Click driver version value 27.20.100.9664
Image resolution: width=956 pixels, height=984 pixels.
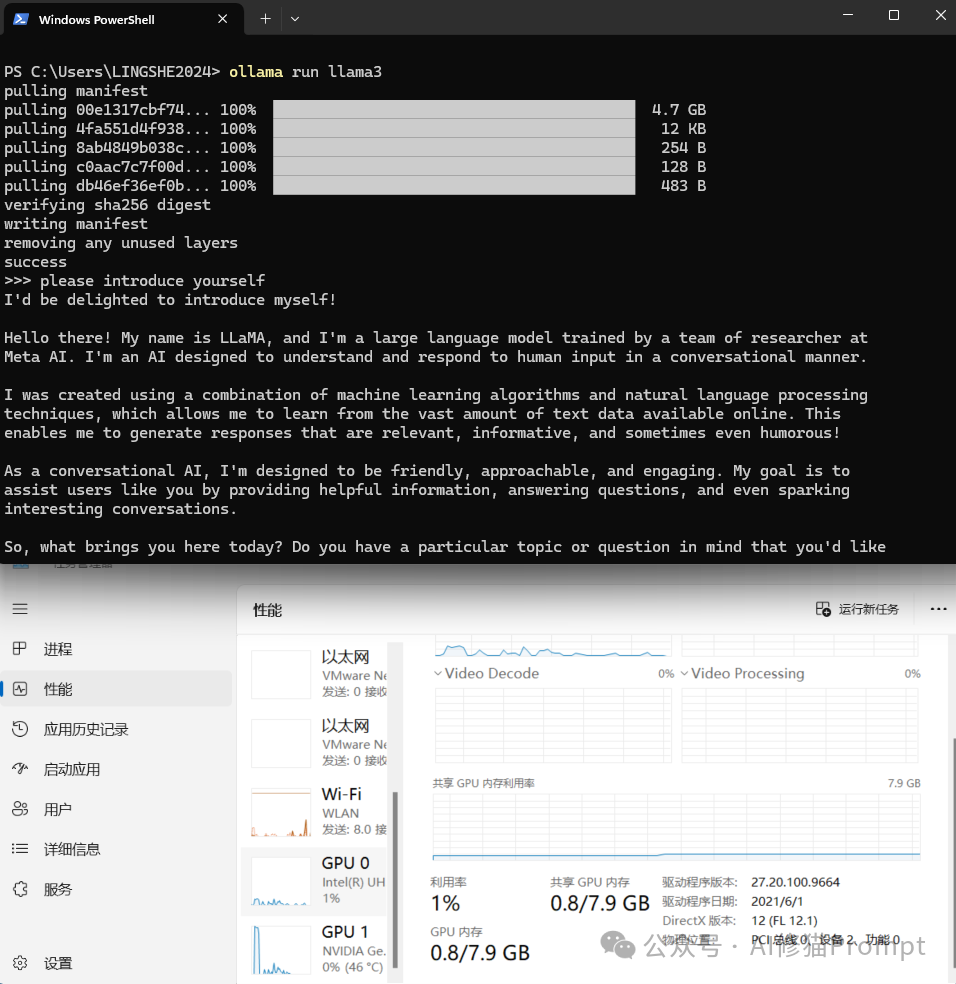[x=795, y=882]
